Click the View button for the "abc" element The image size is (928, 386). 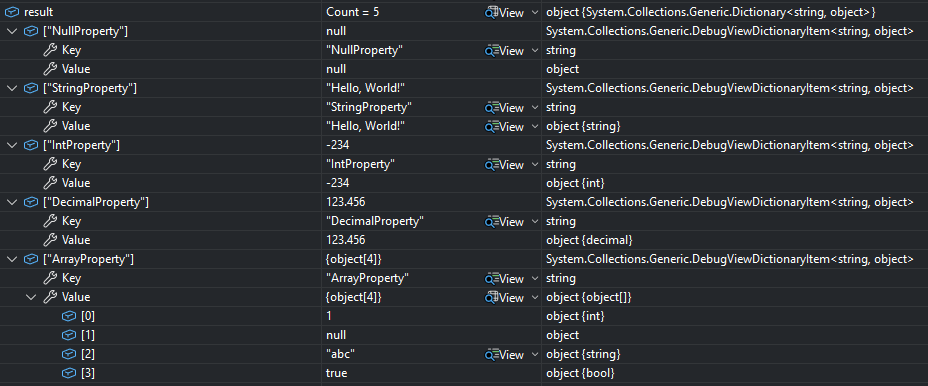[x=505, y=354]
